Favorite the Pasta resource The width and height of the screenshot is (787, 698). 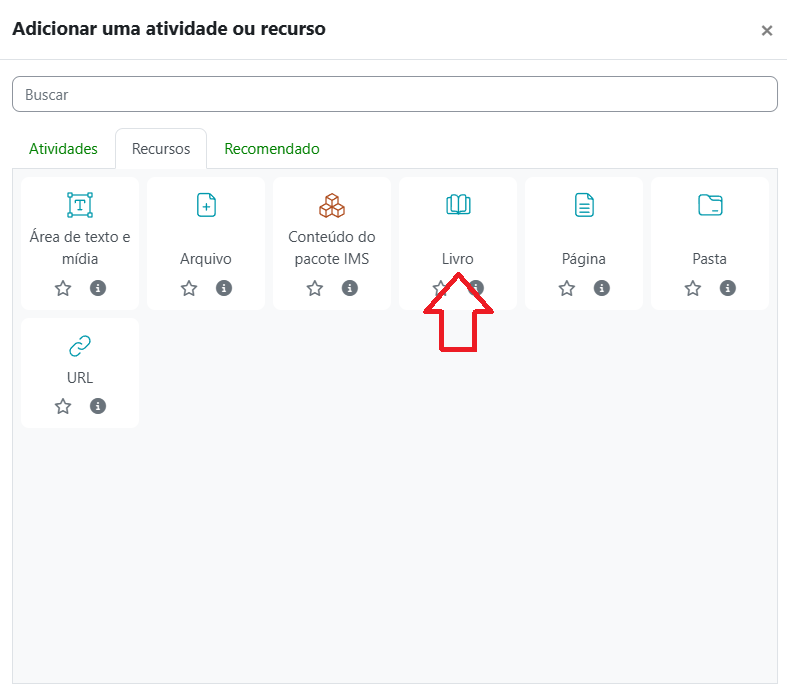693,288
